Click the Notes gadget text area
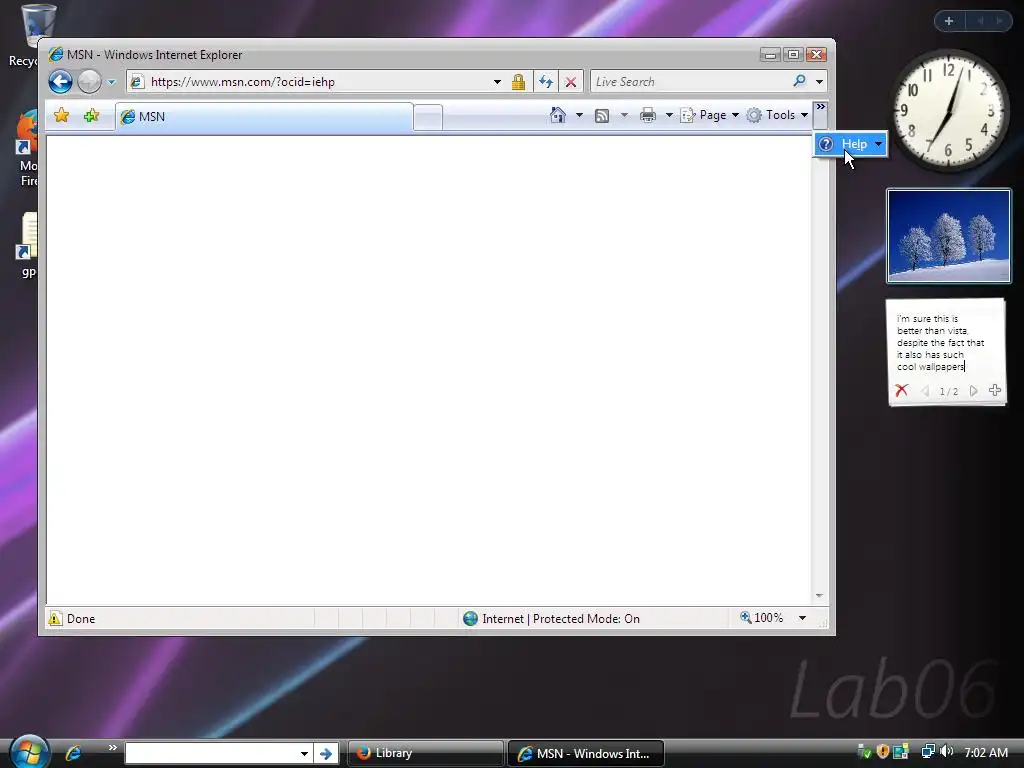 click(945, 343)
